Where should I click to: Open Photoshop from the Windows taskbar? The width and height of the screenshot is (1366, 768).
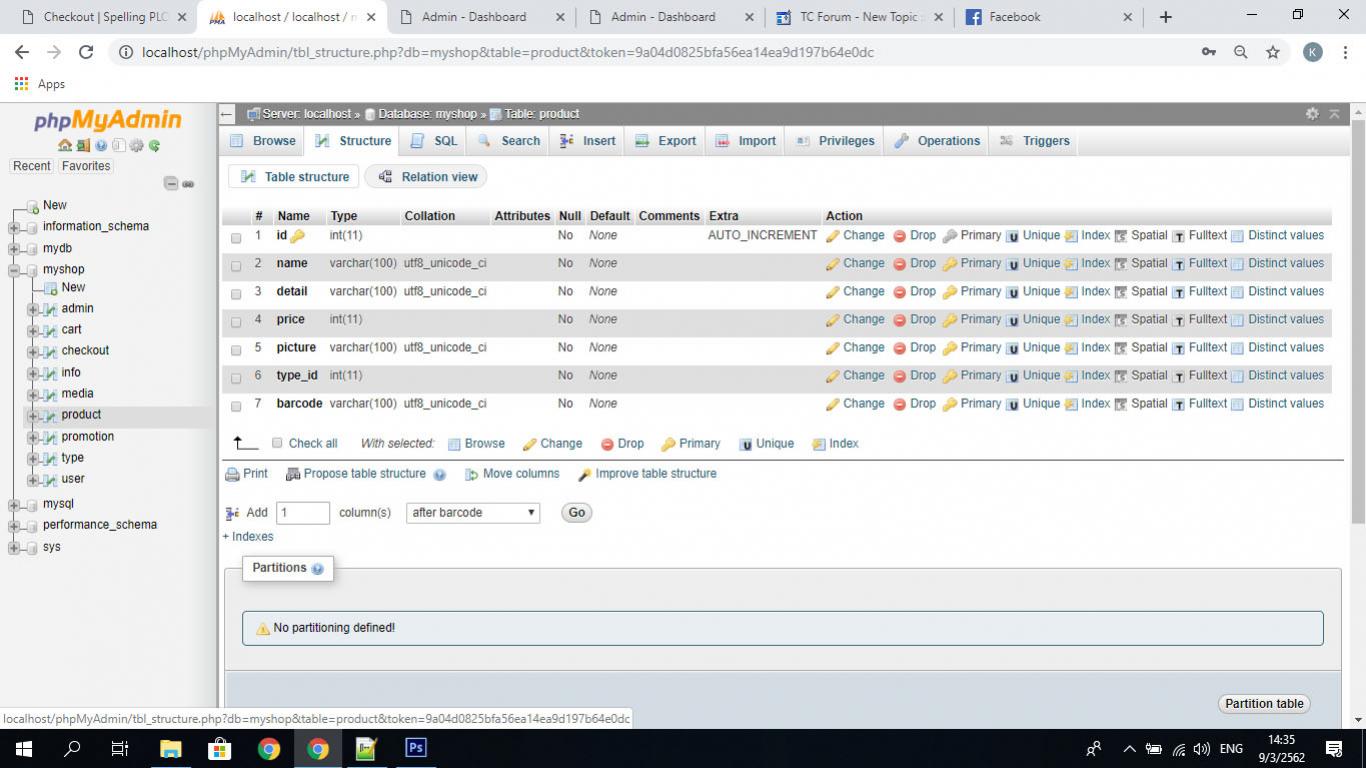point(415,748)
